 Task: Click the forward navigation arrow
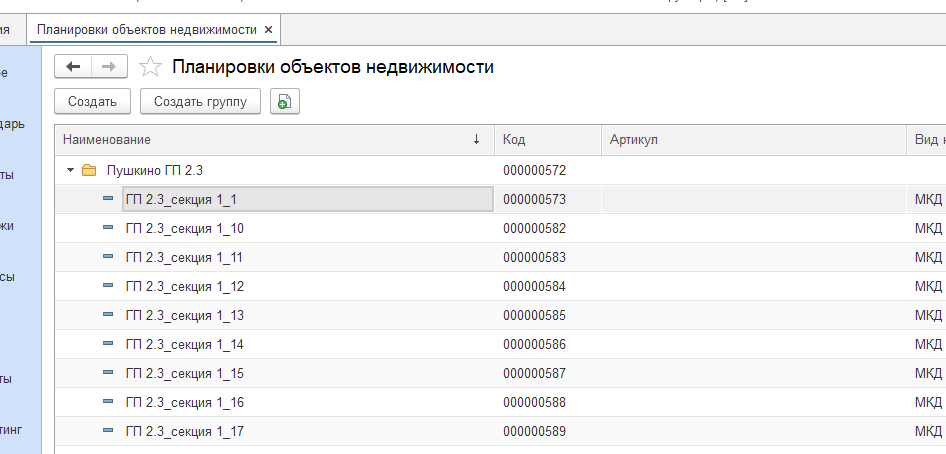[109, 67]
